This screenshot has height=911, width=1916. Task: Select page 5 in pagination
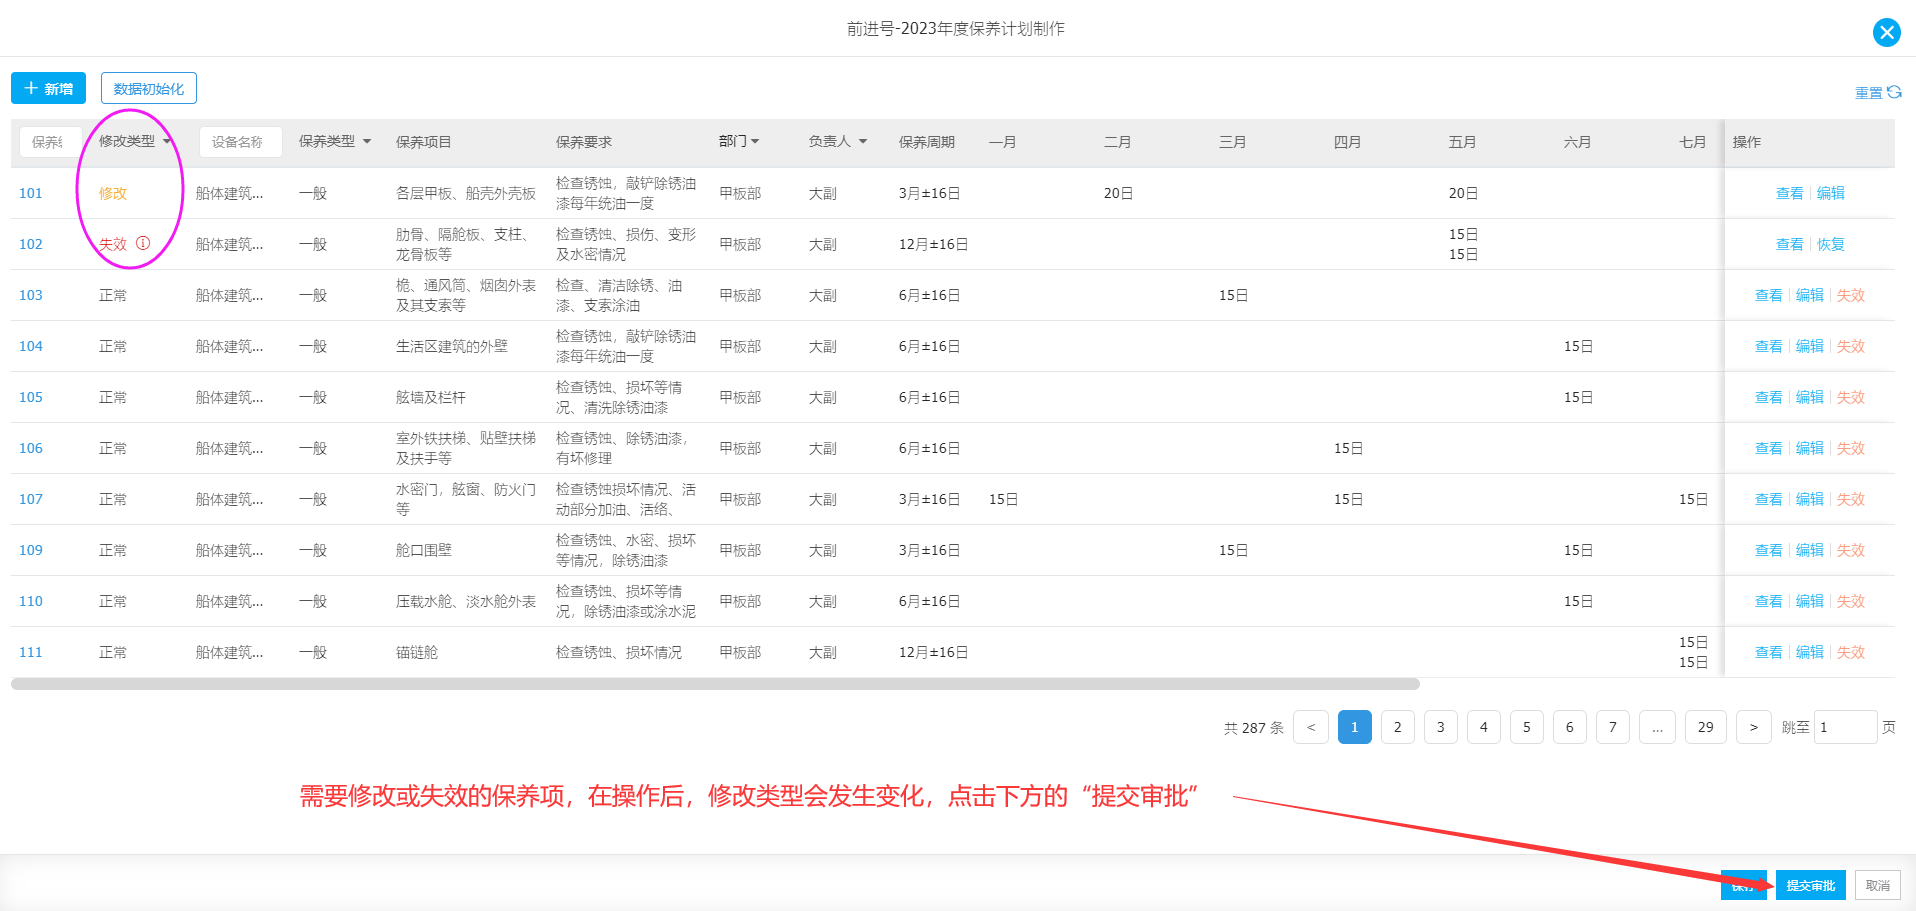coord(1526,727)
